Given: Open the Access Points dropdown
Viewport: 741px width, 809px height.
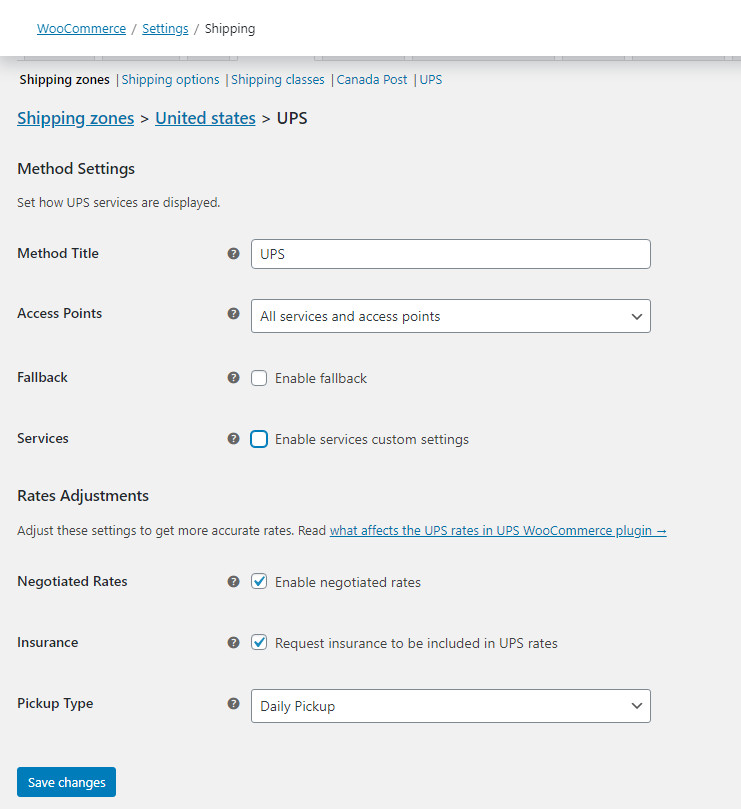Looking at the screenshot, I should [450, 316].
